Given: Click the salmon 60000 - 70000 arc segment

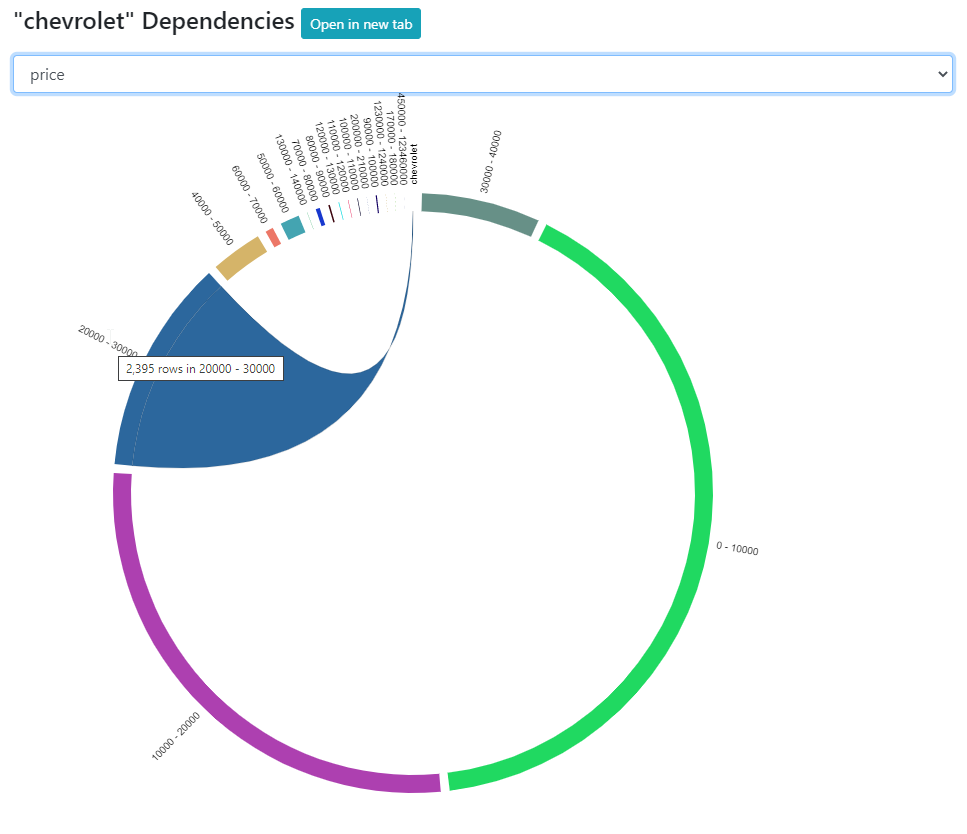Looking at the screenshot, I should tap(273, 237).
